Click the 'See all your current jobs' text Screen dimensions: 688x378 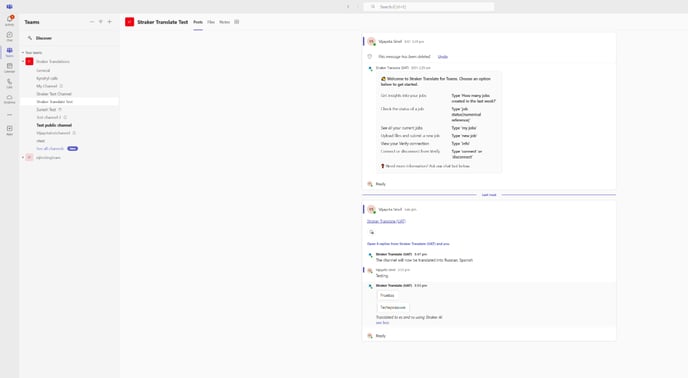coord(401,128)
